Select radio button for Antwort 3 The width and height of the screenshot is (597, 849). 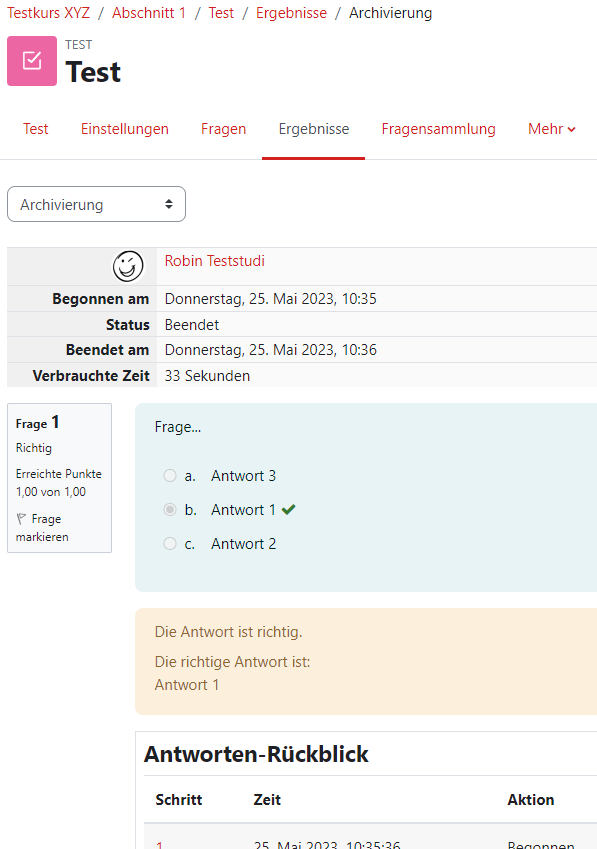[170, 475]
